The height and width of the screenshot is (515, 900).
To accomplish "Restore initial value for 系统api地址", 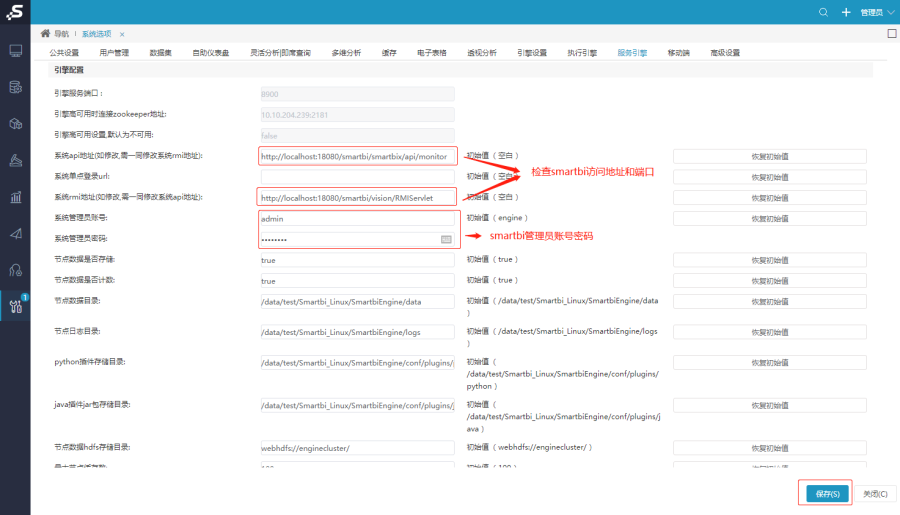I will [x=770, y=156].
